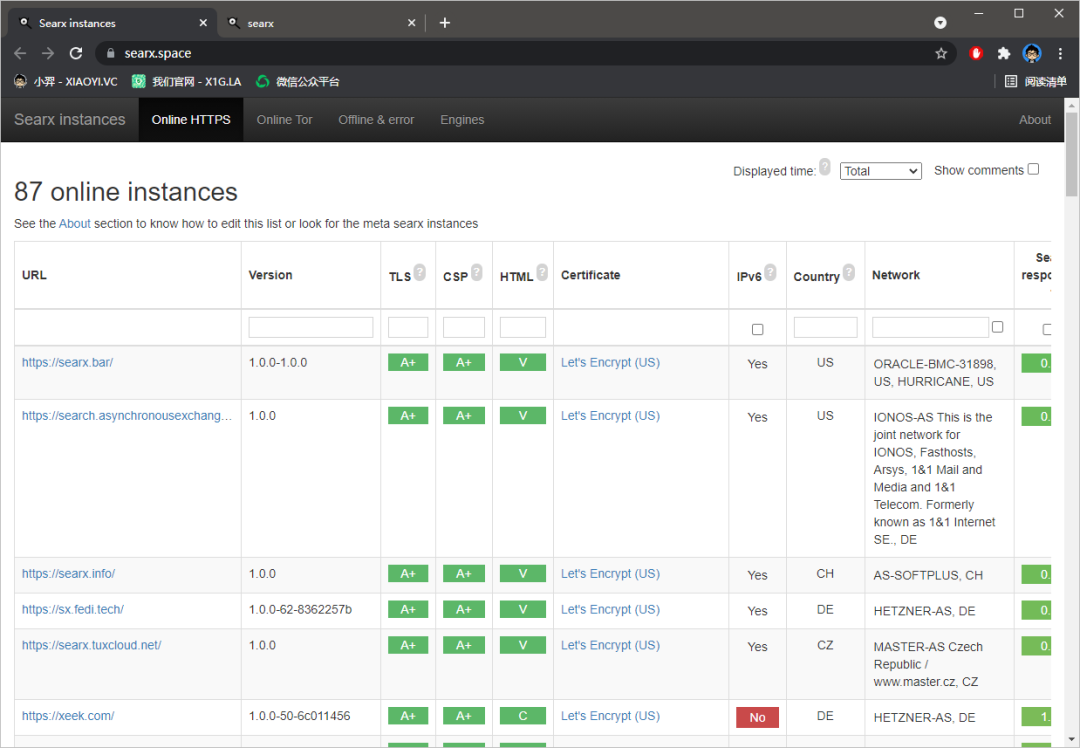This screenshot has width=1080, height=748.
Task: Click the browser back arrow icon
Action: tap(20, 54)
